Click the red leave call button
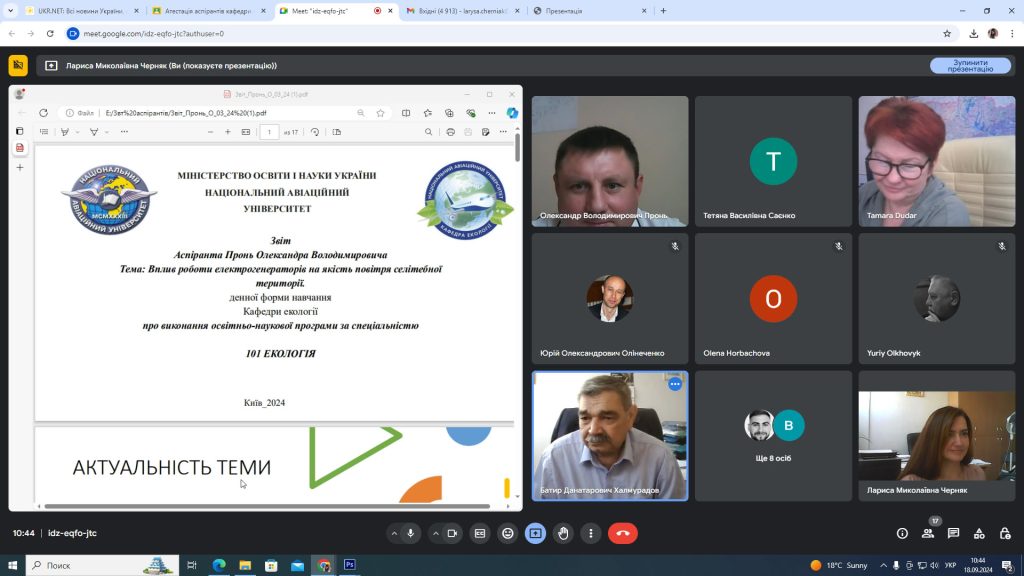Image resolution: width=1024 pixels, height=576 pixels. 622,534
